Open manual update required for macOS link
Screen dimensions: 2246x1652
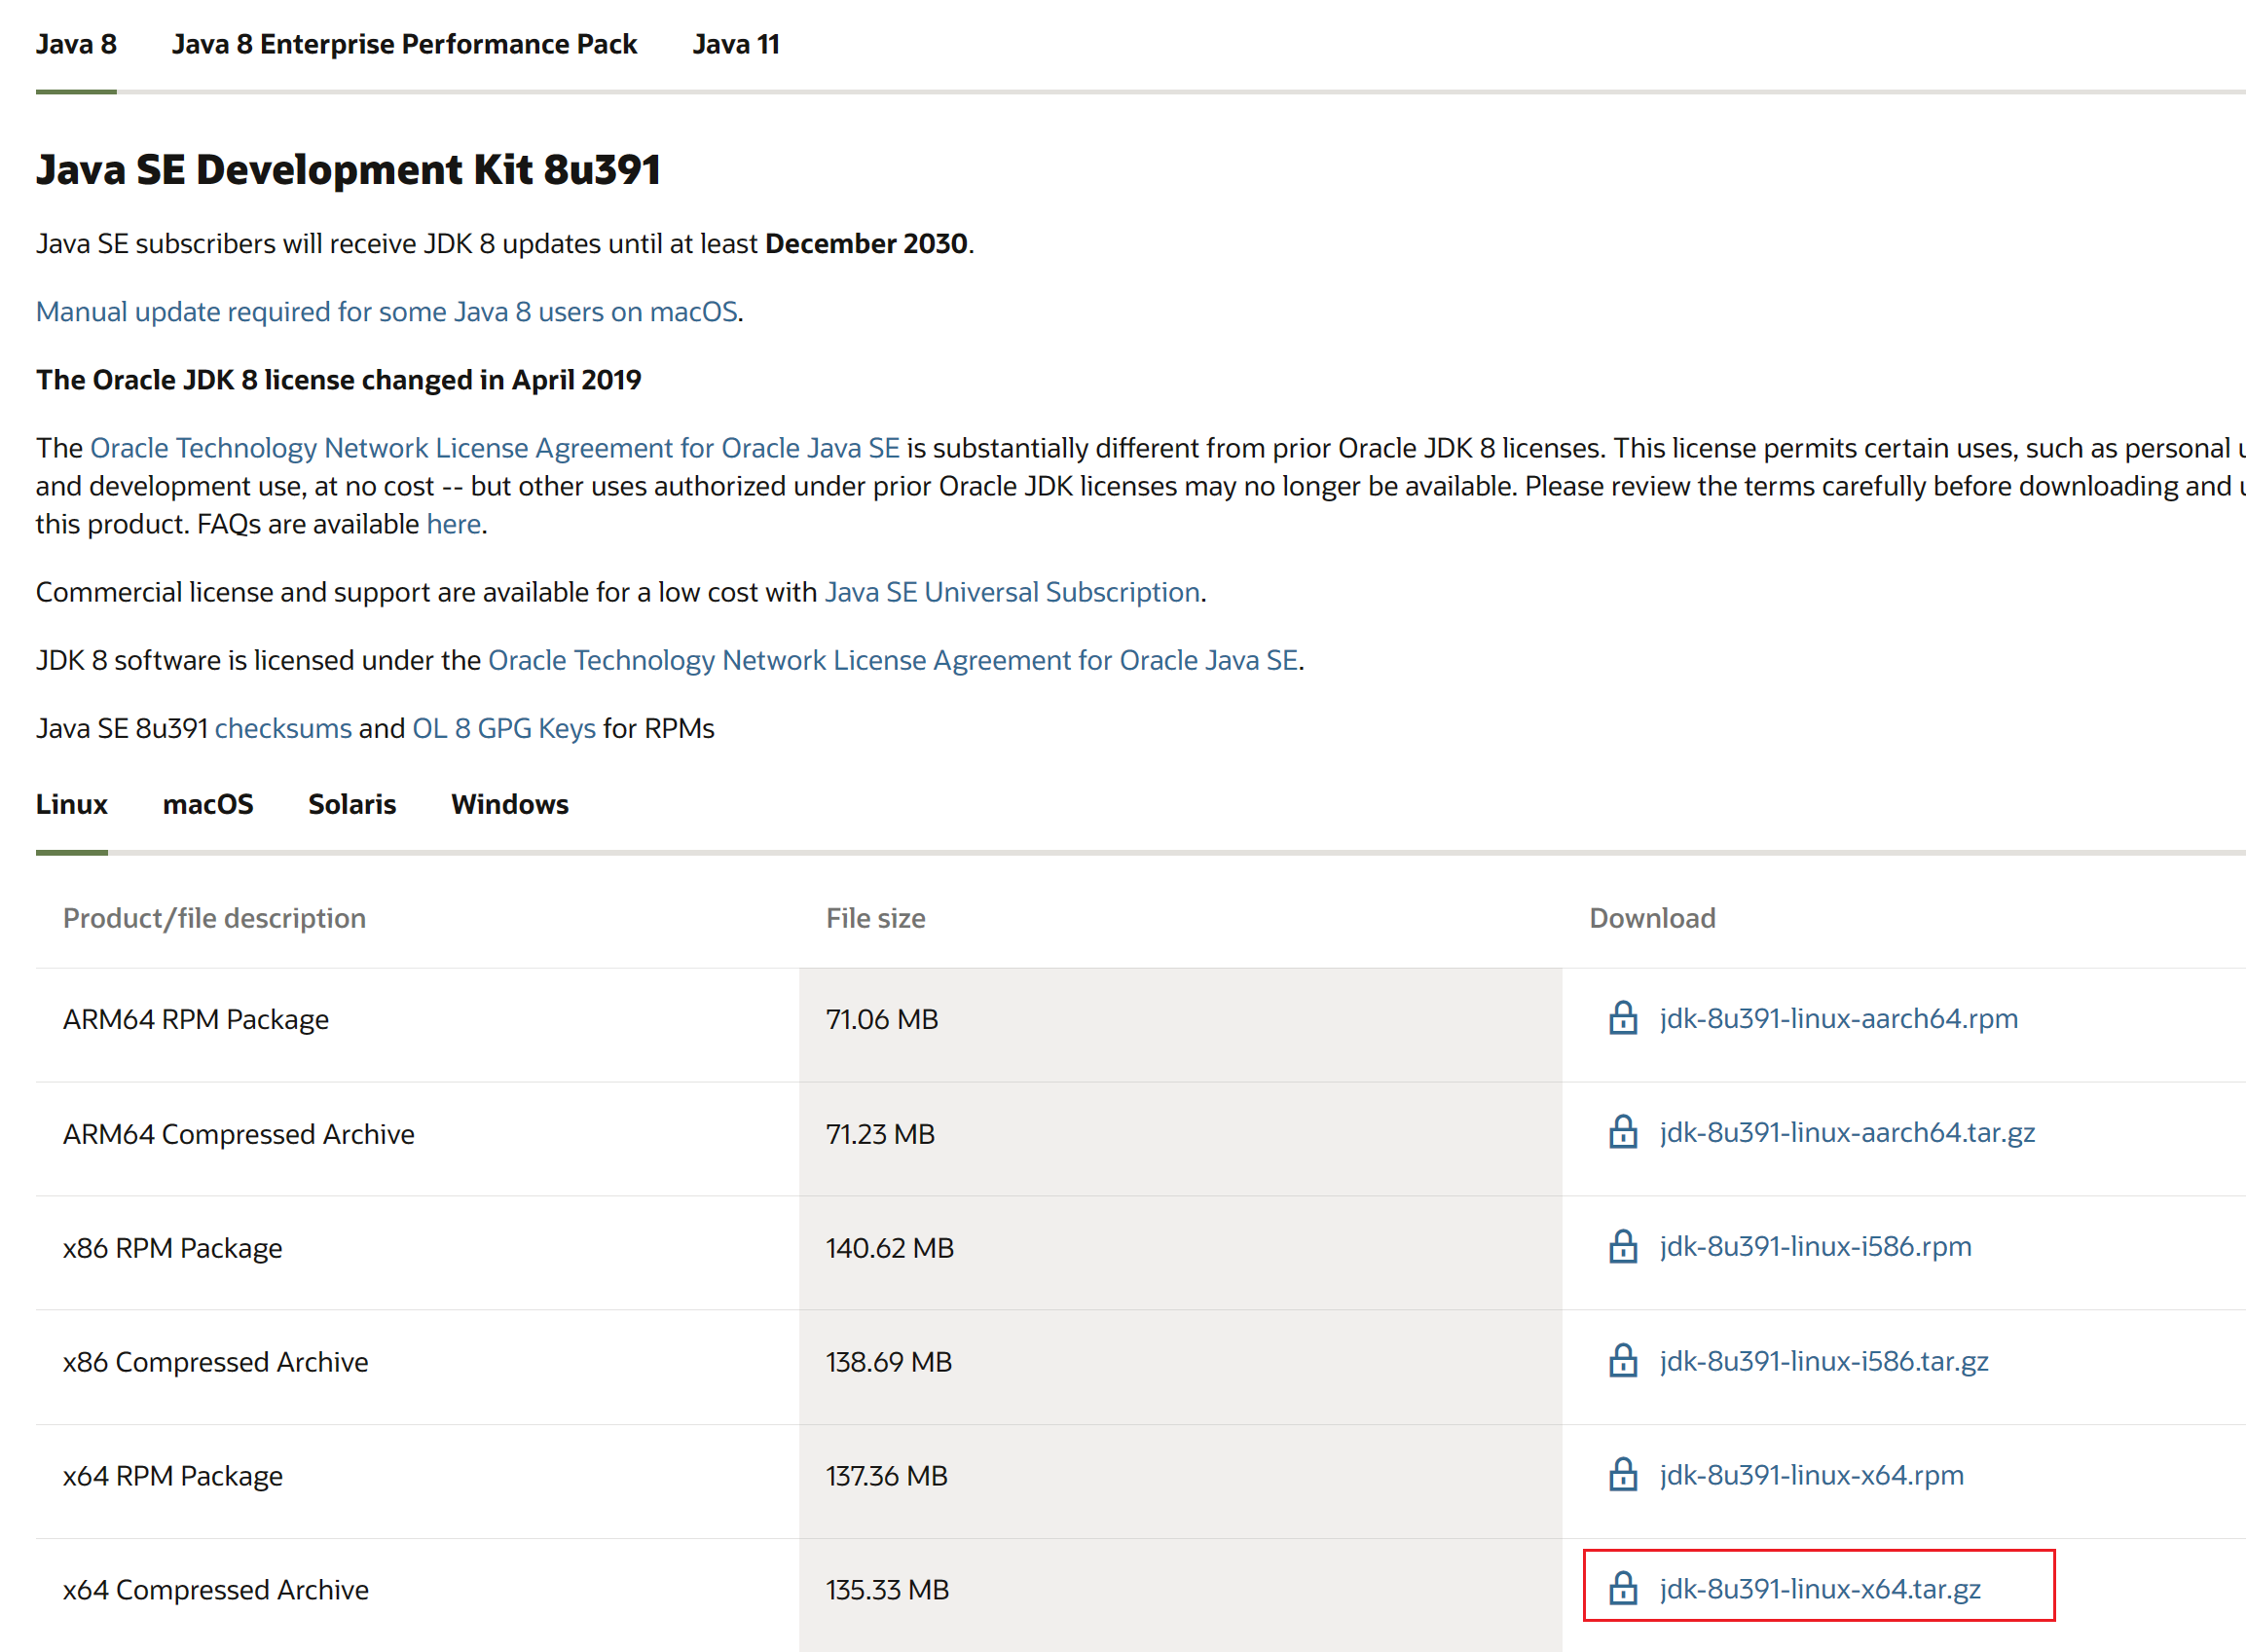tap(387, 312)
